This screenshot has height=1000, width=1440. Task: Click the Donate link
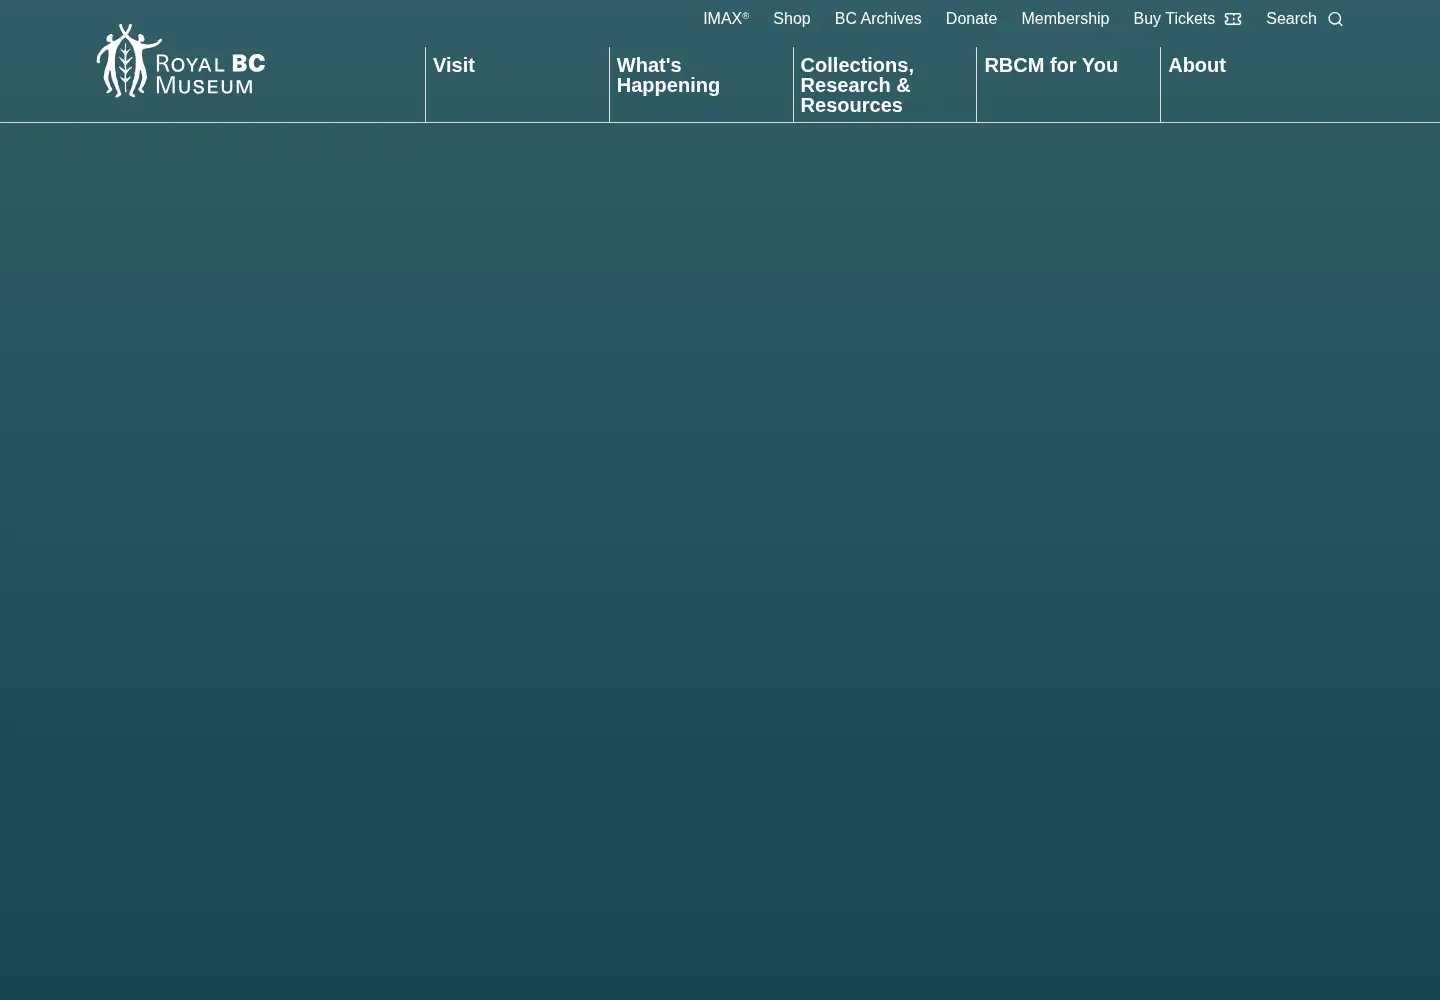coord(971,18)
